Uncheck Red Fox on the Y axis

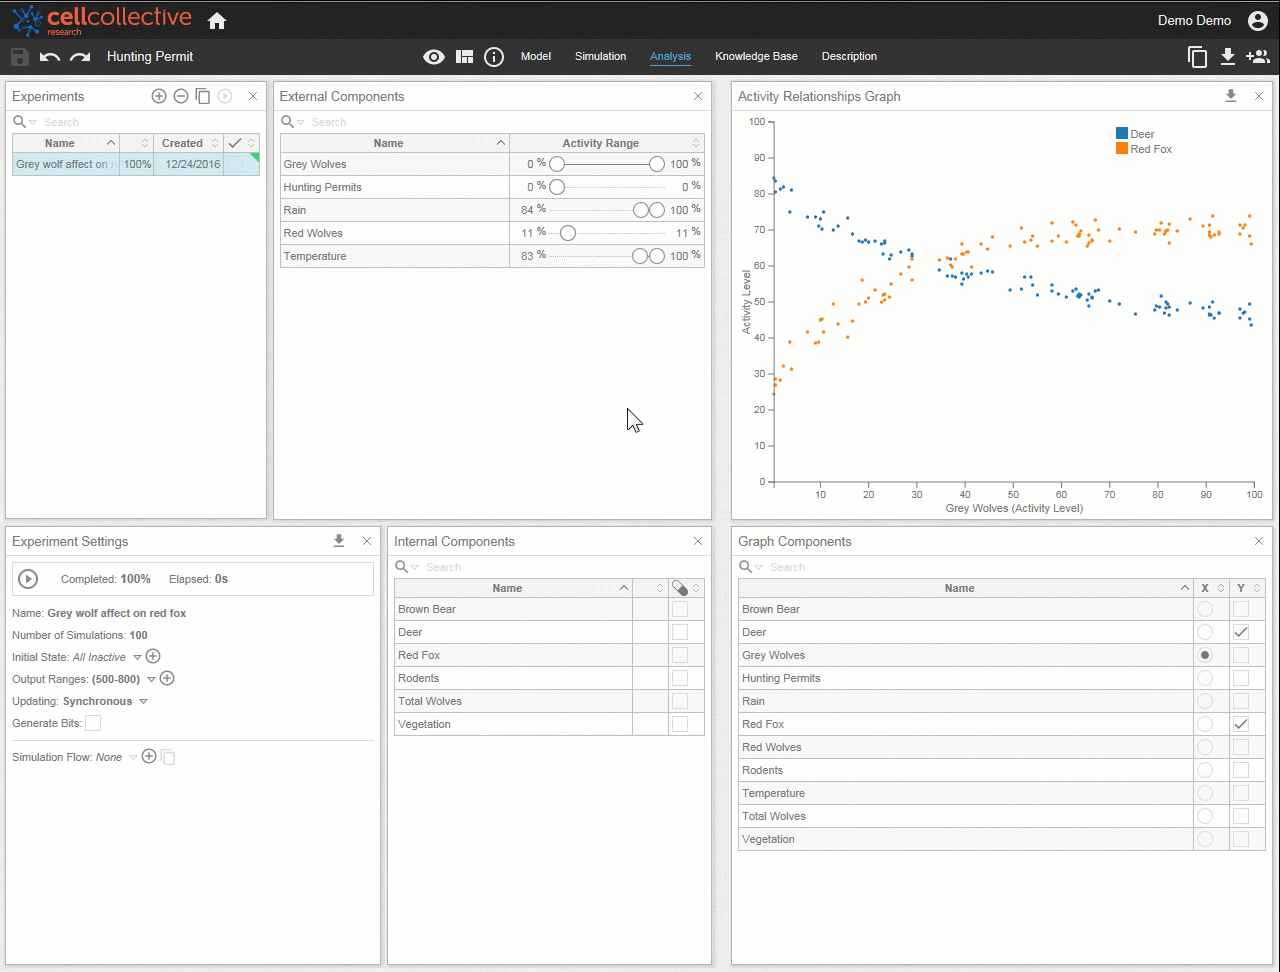tap(1241, 724)
